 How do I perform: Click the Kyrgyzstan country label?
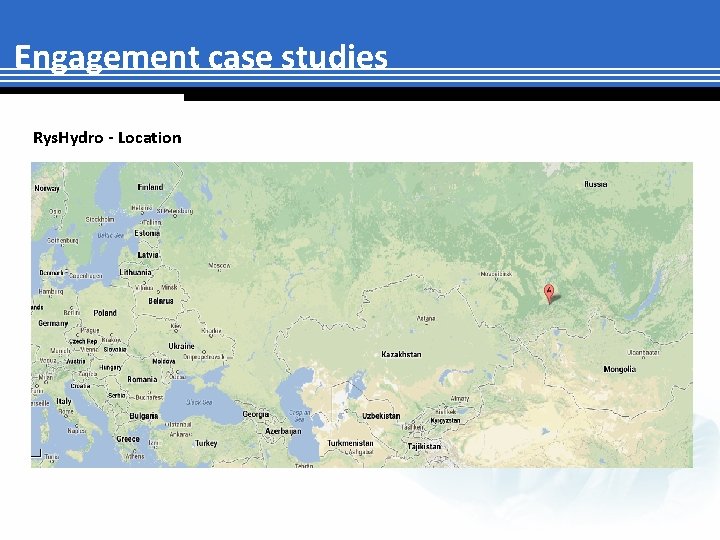pos(445,421)
